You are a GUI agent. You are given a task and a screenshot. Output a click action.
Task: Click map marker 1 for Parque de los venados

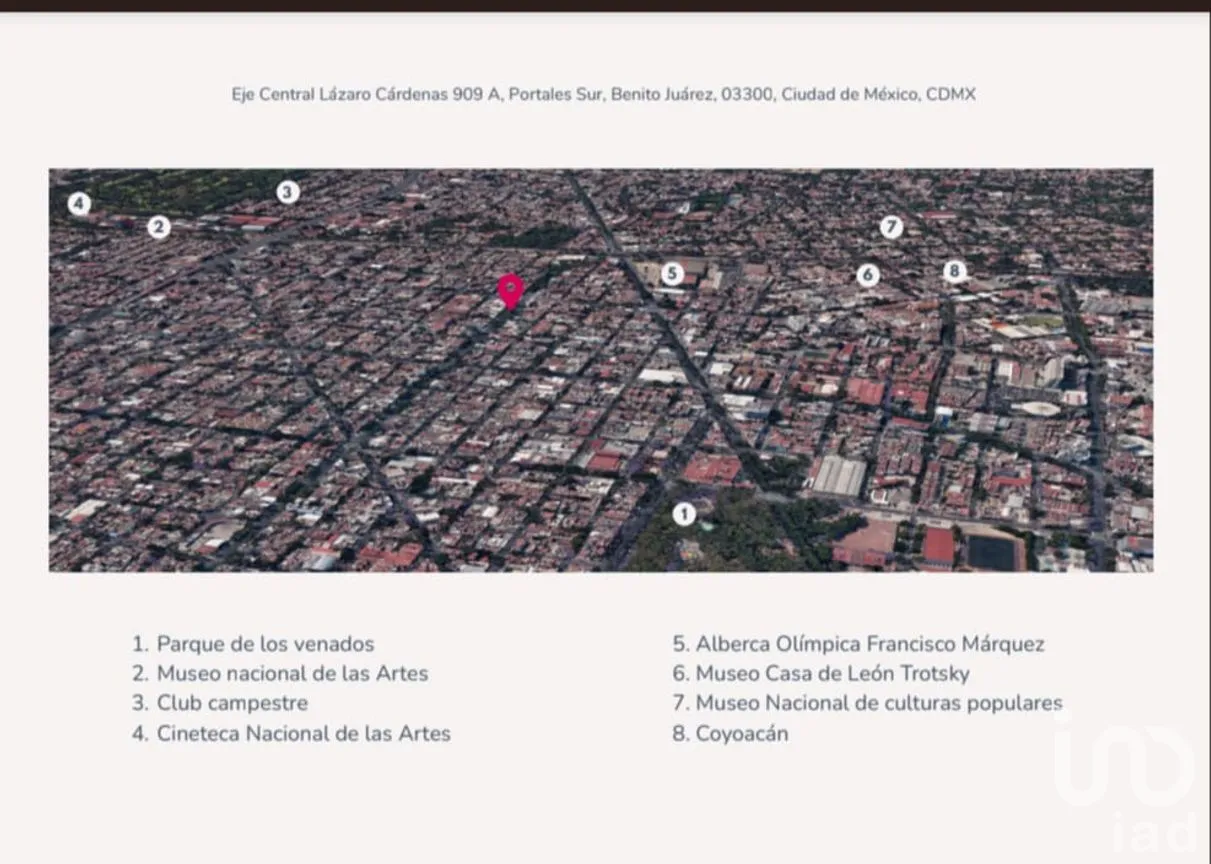tap(685, 513)
